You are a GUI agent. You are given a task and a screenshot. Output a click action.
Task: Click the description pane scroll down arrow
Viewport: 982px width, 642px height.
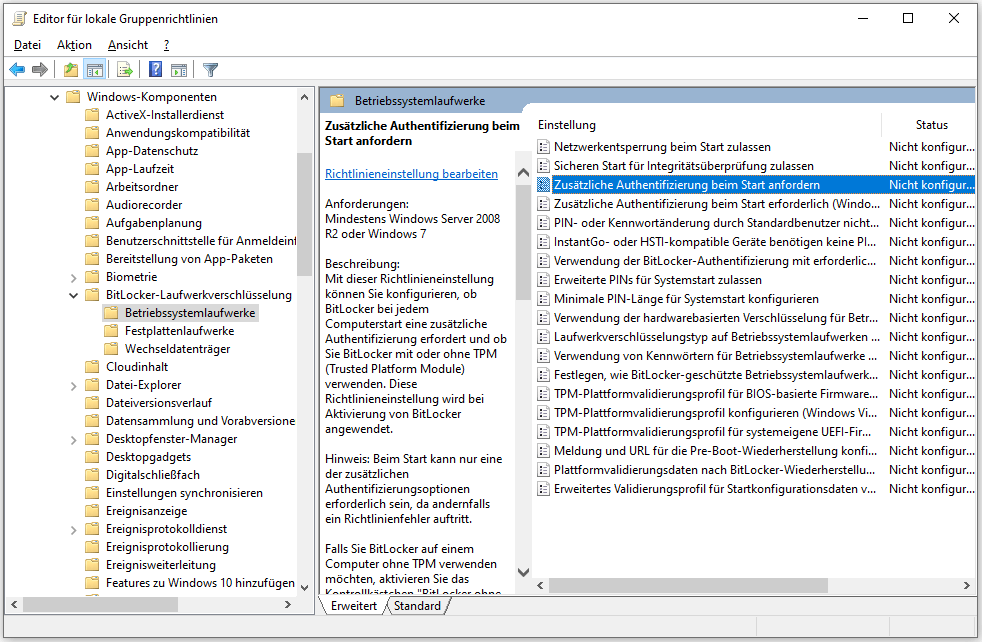click(x=524, y=572)
